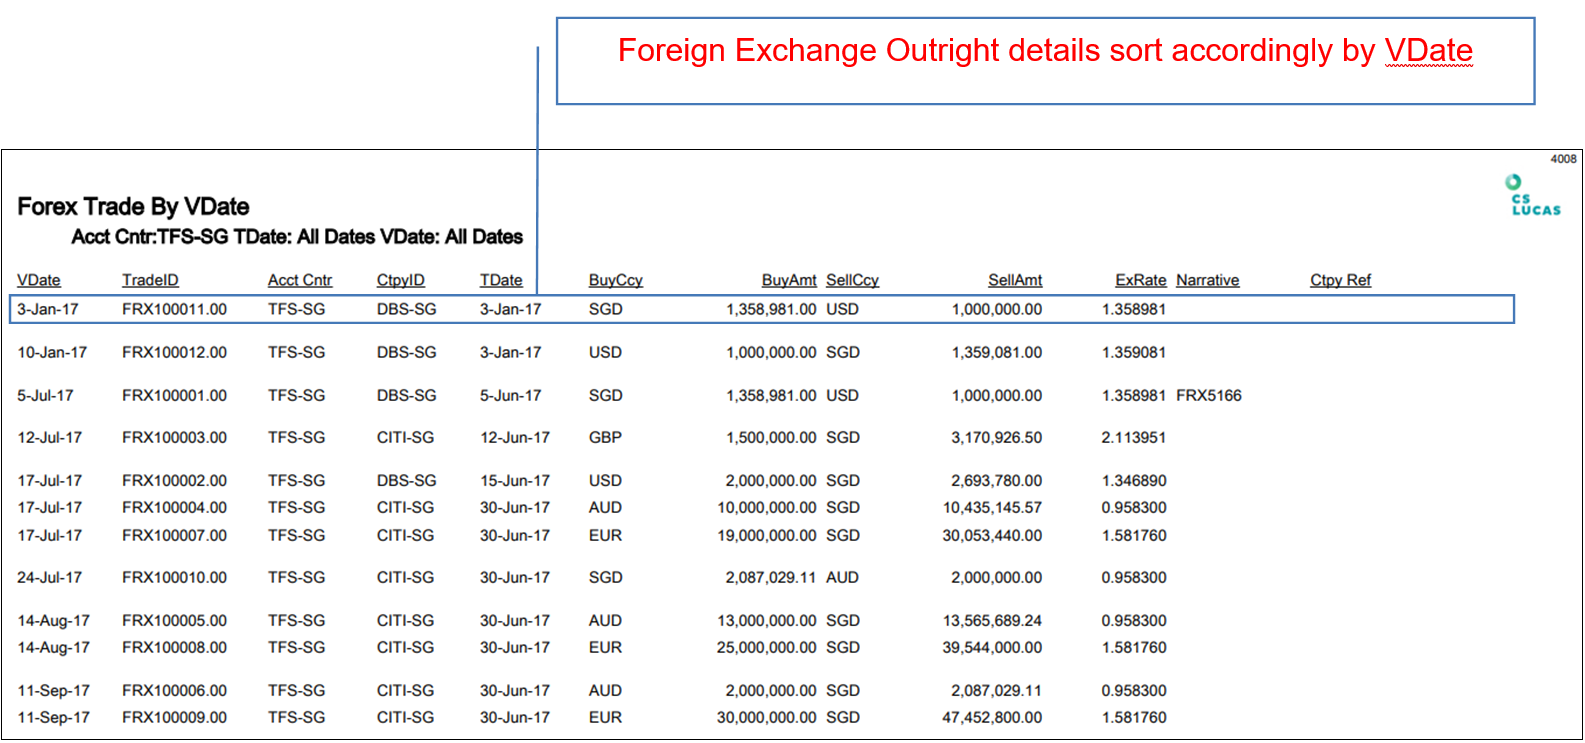Click the 4008 page number

(x=1562, y=159)
